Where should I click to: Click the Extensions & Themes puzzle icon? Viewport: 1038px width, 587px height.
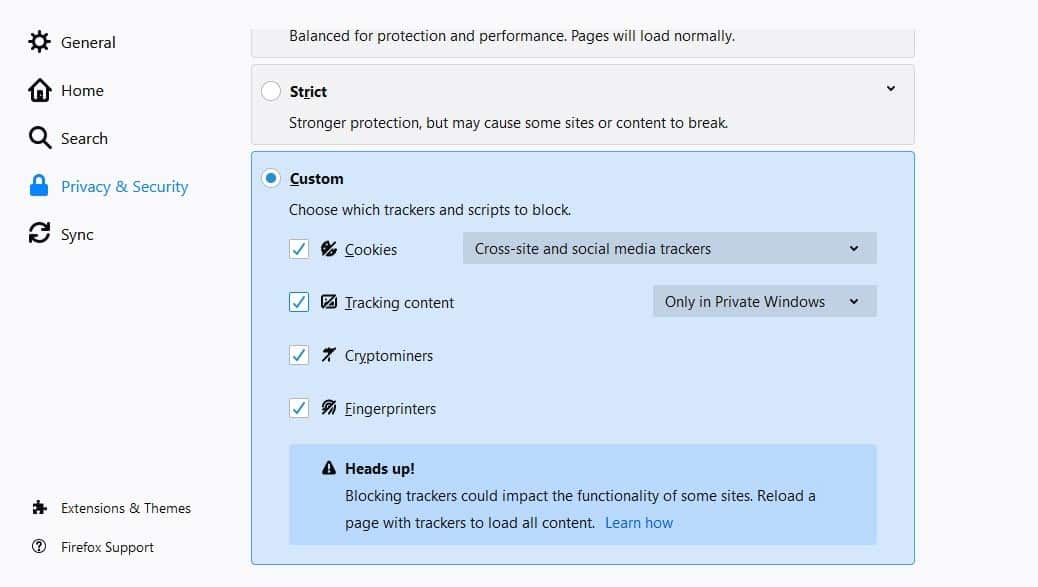coord(39,508)
